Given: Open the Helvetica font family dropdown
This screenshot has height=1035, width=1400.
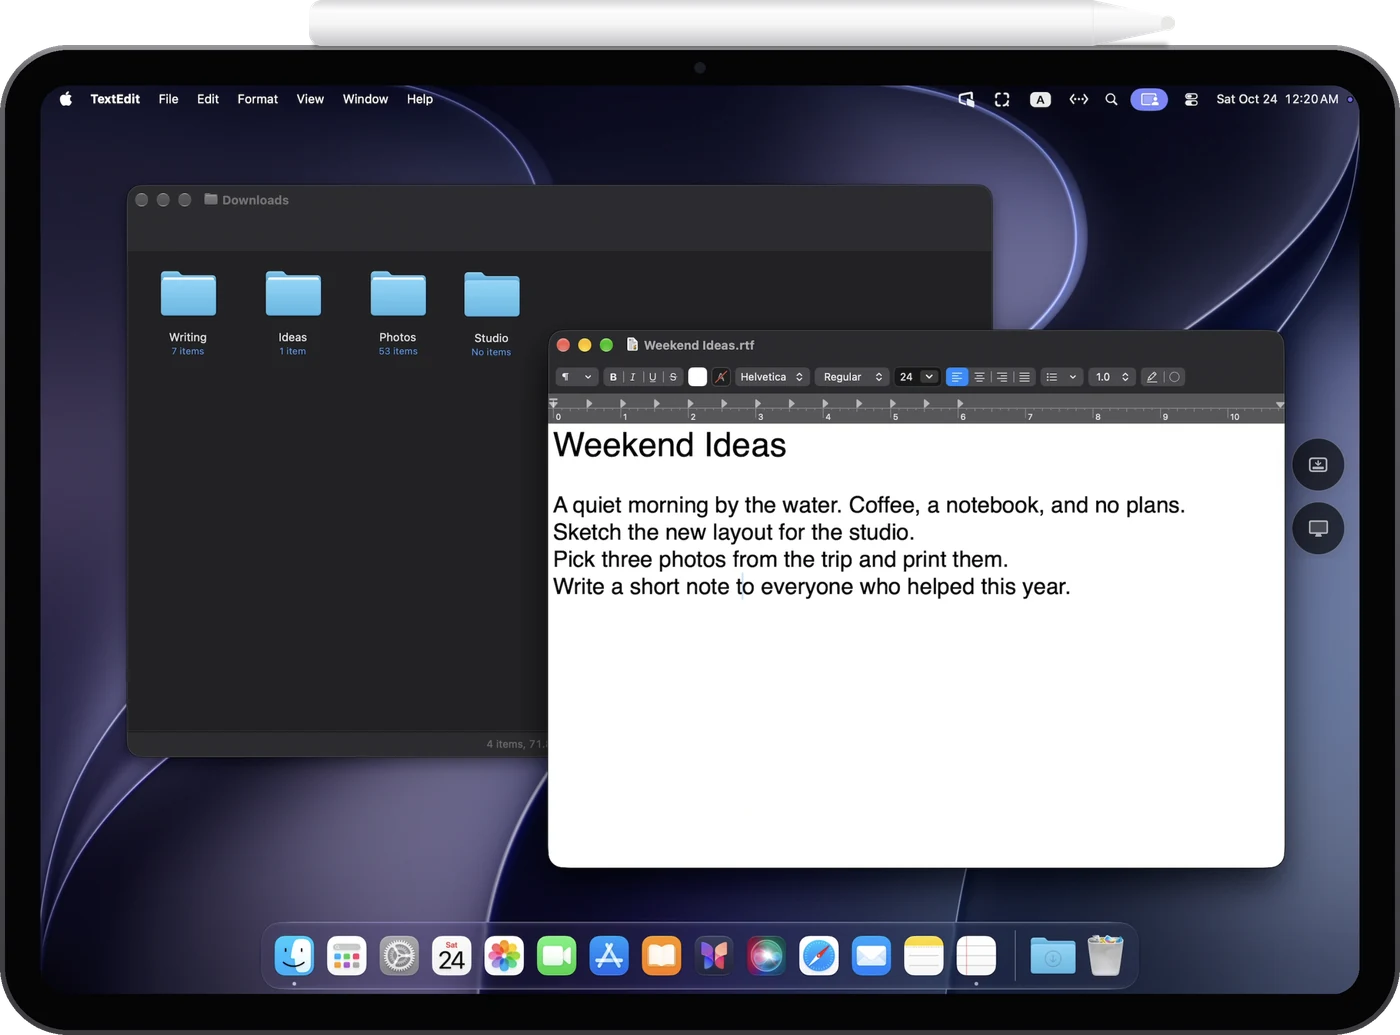Looking at the screenshot, I should point(771,377).
